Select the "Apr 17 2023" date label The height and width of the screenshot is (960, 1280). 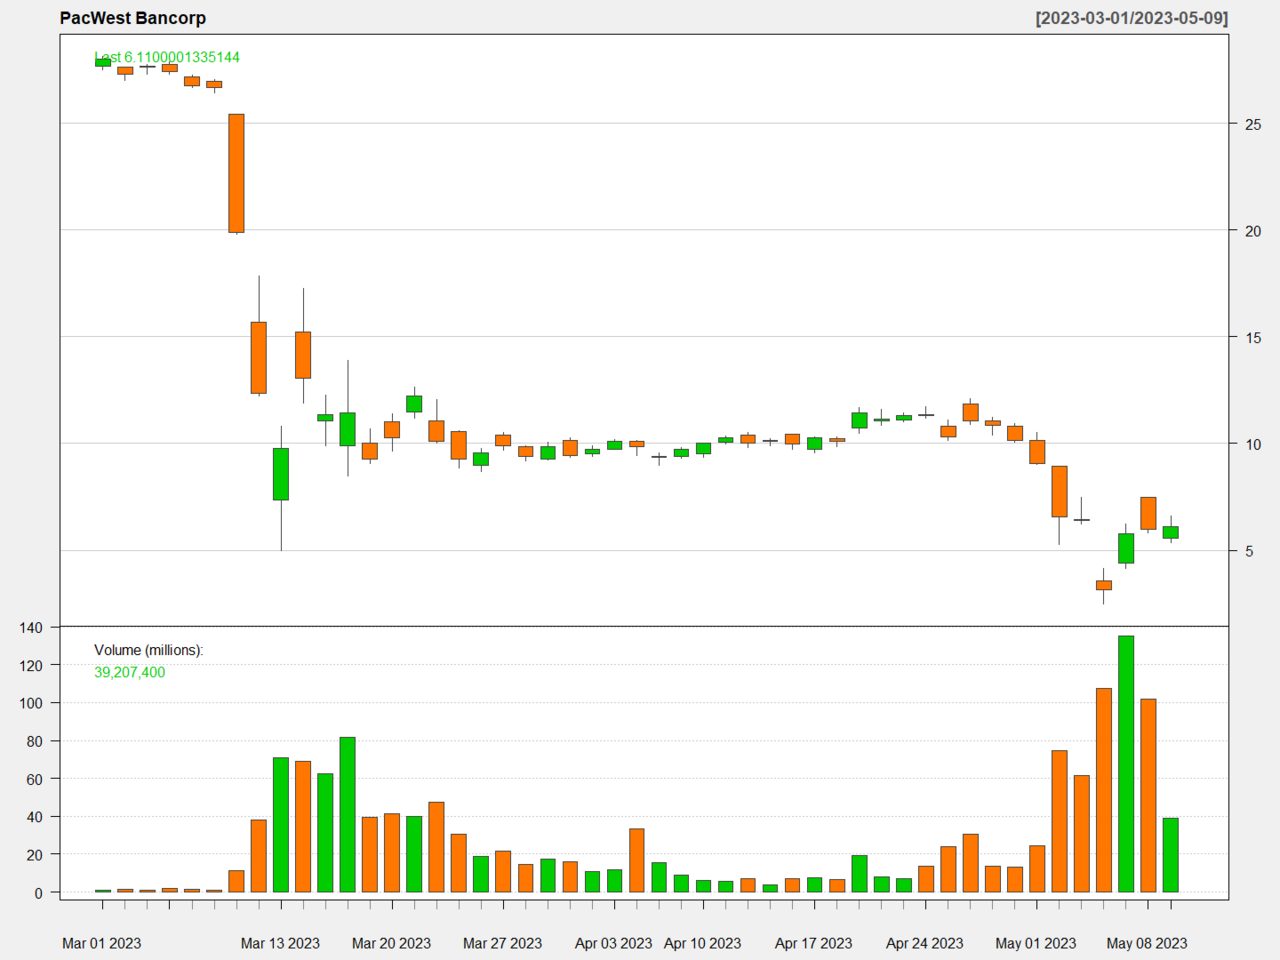(814, 943)
